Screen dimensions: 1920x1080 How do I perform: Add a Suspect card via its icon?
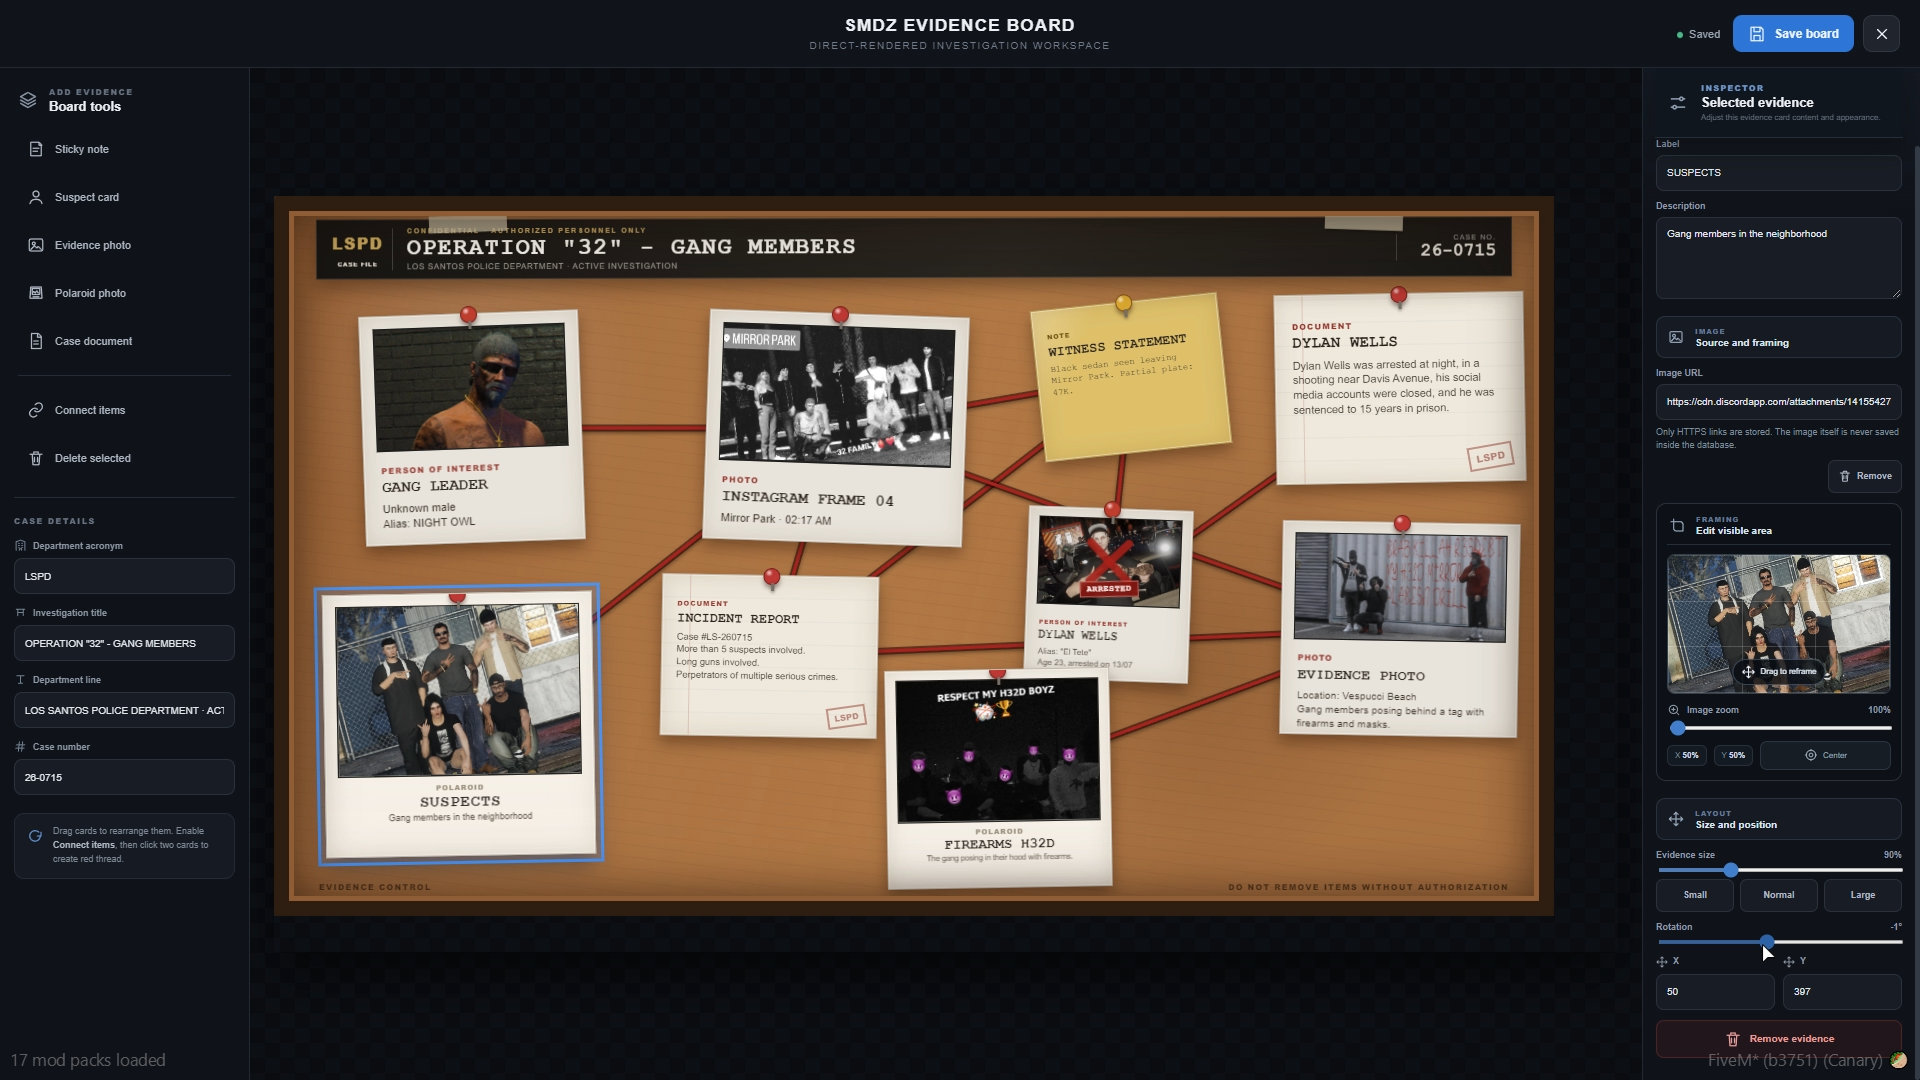coord(36,197)
